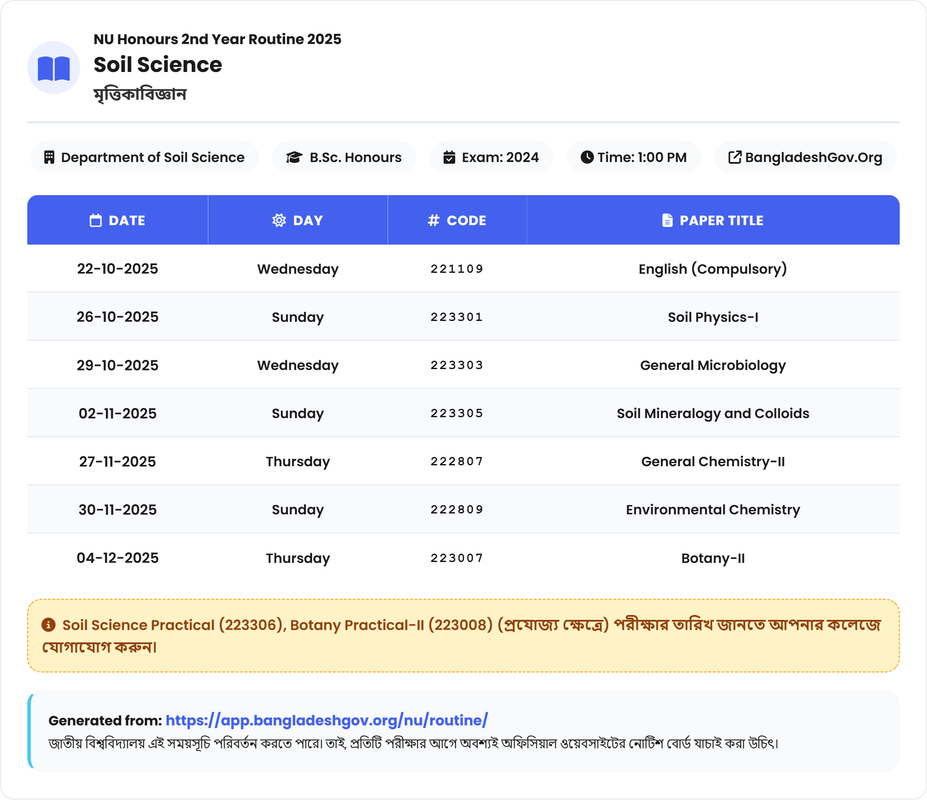
Task: Click the Generated from: label
Action: click(105, 720)
